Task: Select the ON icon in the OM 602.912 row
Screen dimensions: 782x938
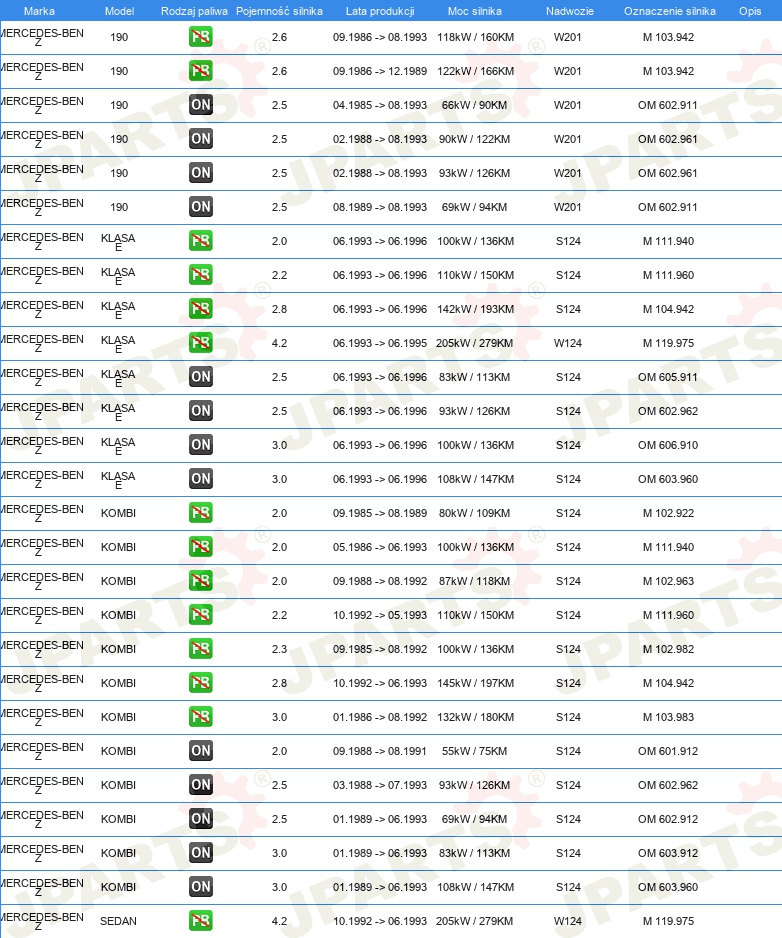Action: [x=200, y=819]
